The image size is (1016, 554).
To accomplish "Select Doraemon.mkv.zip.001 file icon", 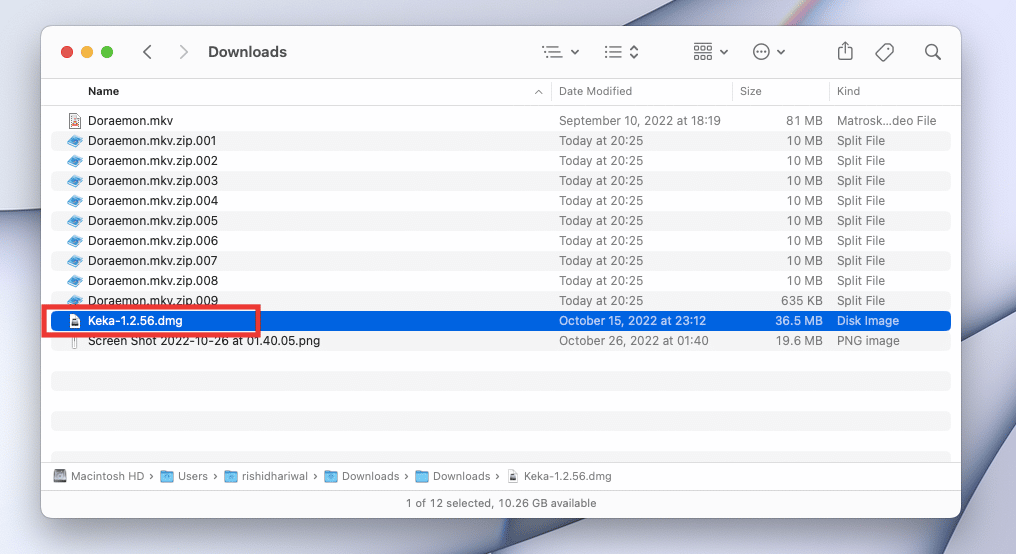I will [x=75, y=141].
